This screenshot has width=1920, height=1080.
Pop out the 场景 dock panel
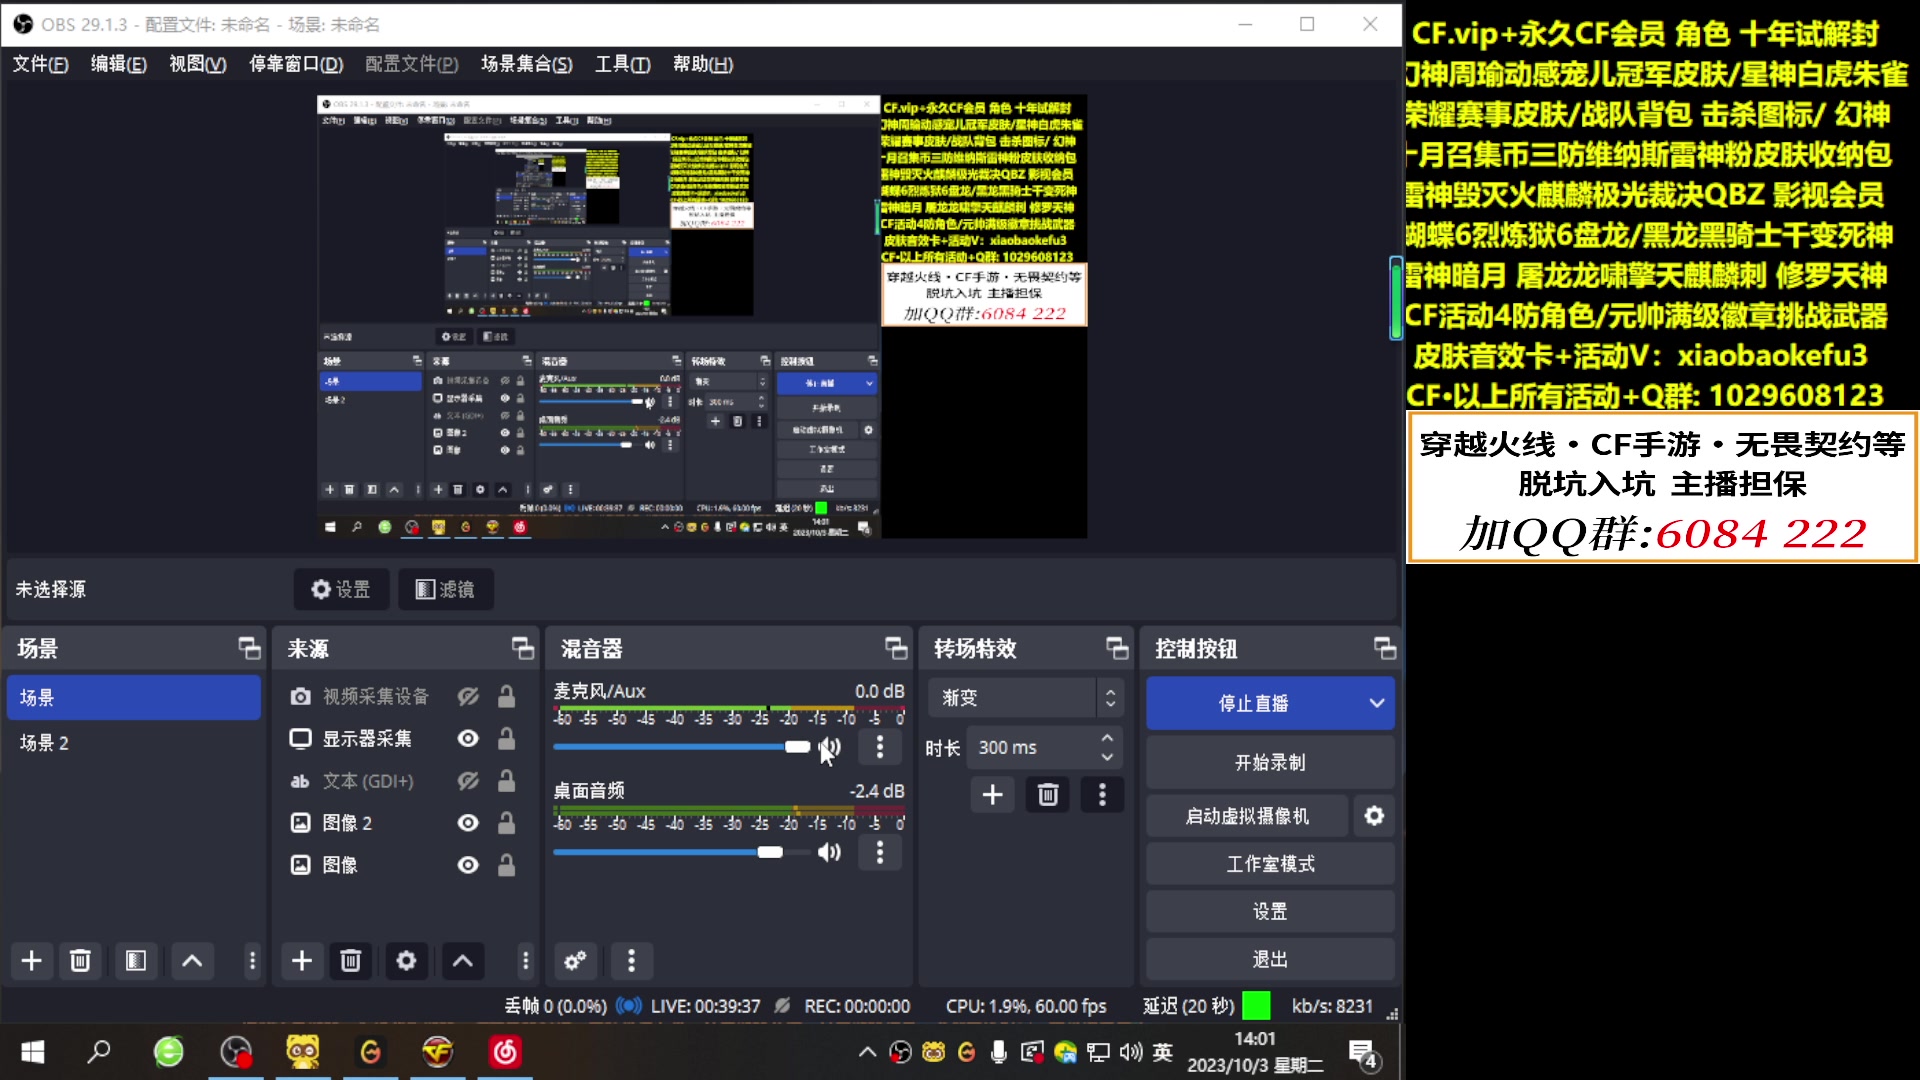[249, 648]
